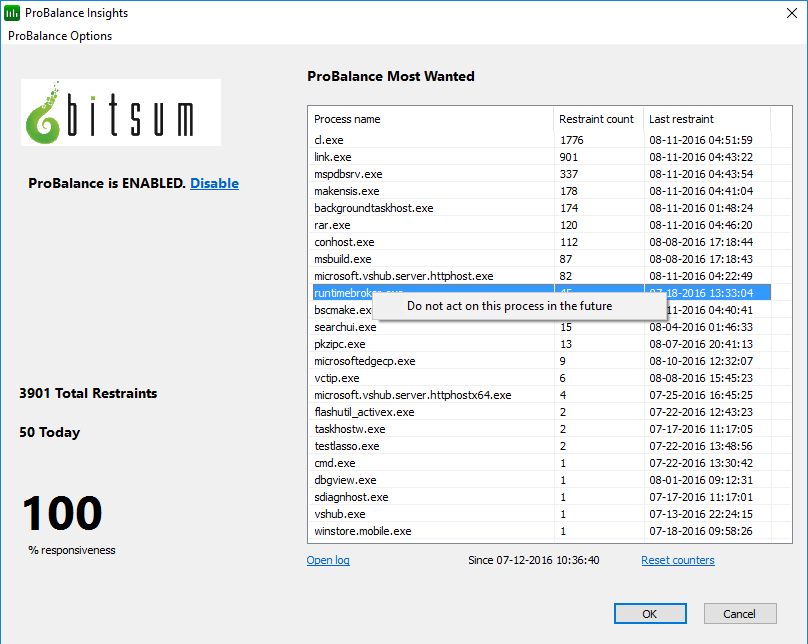The height and width of the screenshot is (644, 808).
Task: Confirm settings with the OK button
Action: point(650,613)
